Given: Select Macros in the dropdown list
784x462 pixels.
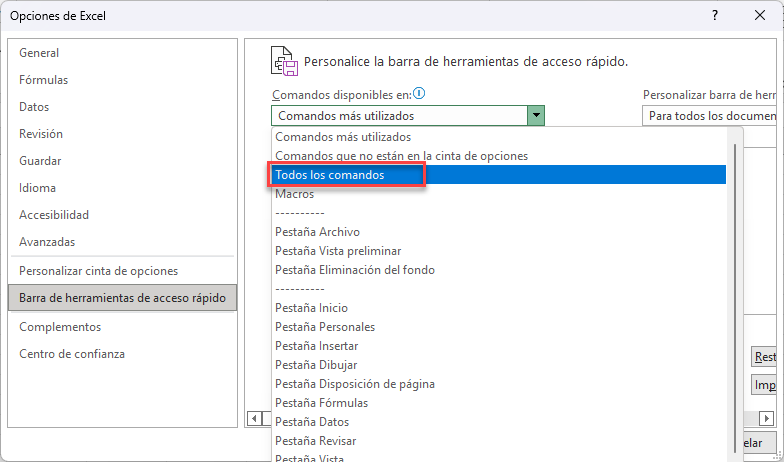Looking at the screenshot, I should [500, 194].
